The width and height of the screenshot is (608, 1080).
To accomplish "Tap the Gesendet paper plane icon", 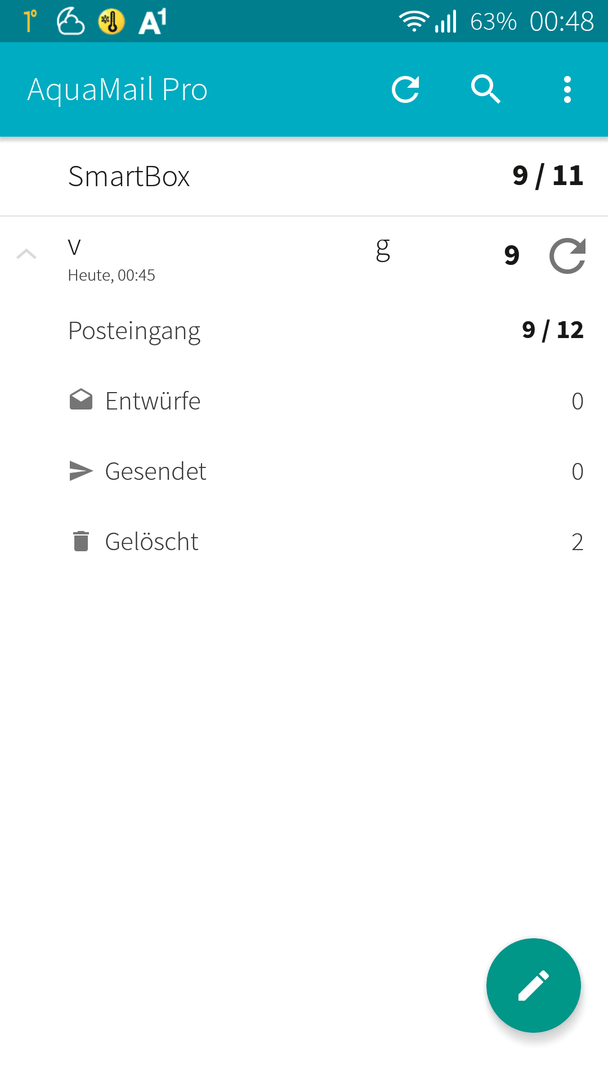I will 81,471.
